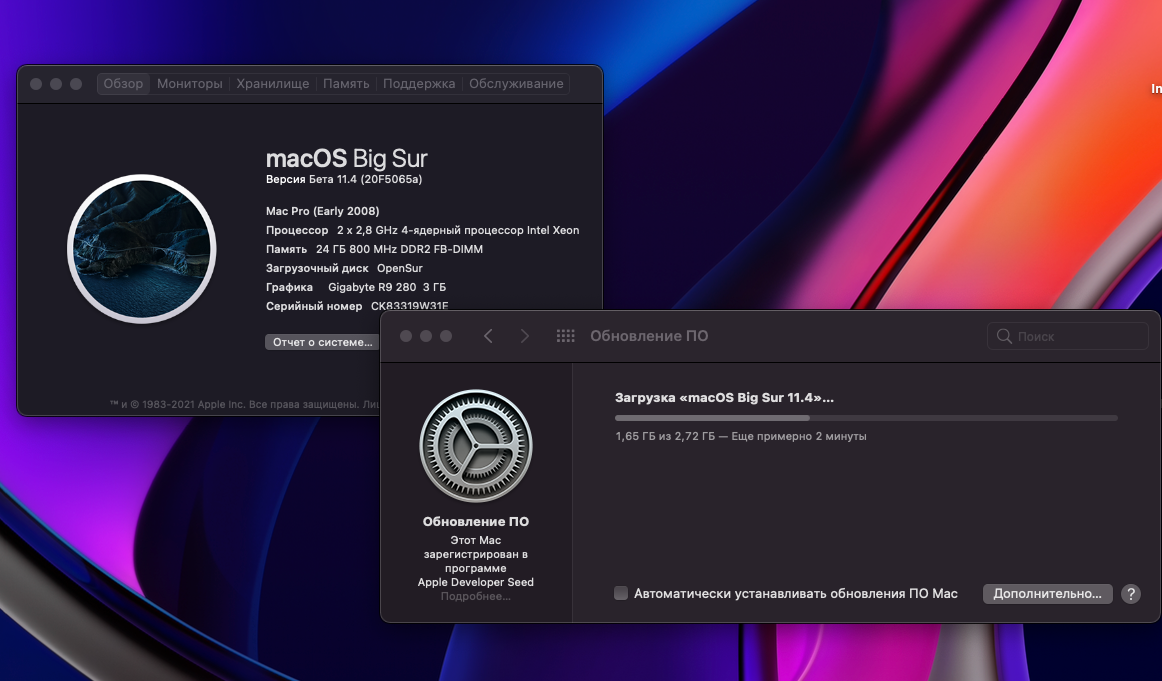Open the Подробнее link
The height and width of the screenshot is (681, 1162).
[476, 597]
